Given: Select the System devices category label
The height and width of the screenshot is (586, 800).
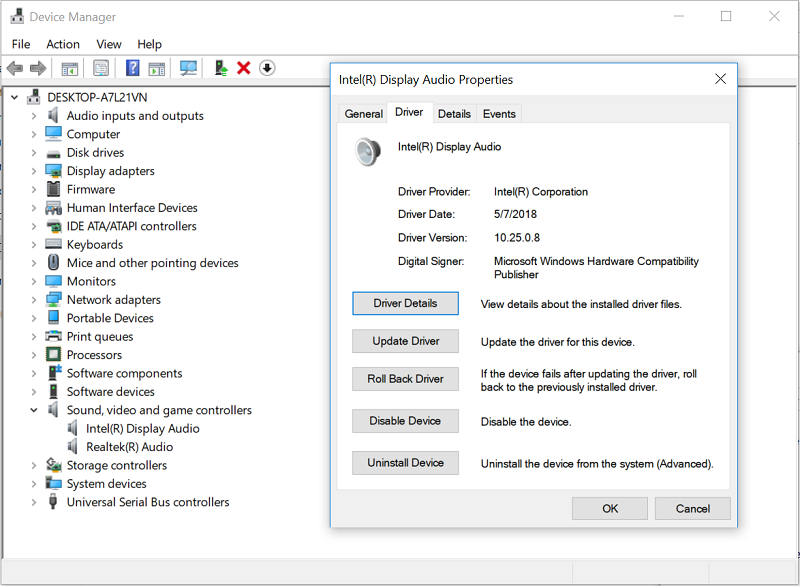Looking at the screenshot, I should [x=107, y=483].
